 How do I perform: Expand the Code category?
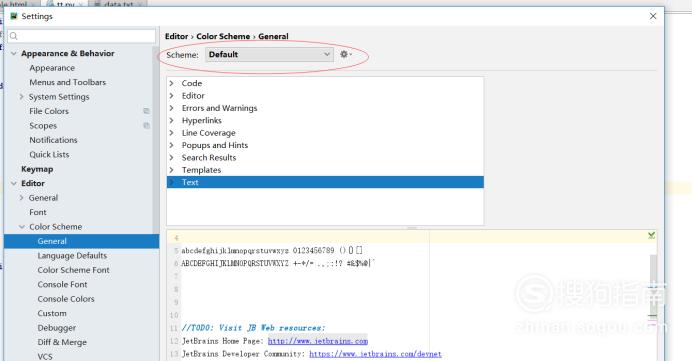pyautogui.click(x=172, y=83)
